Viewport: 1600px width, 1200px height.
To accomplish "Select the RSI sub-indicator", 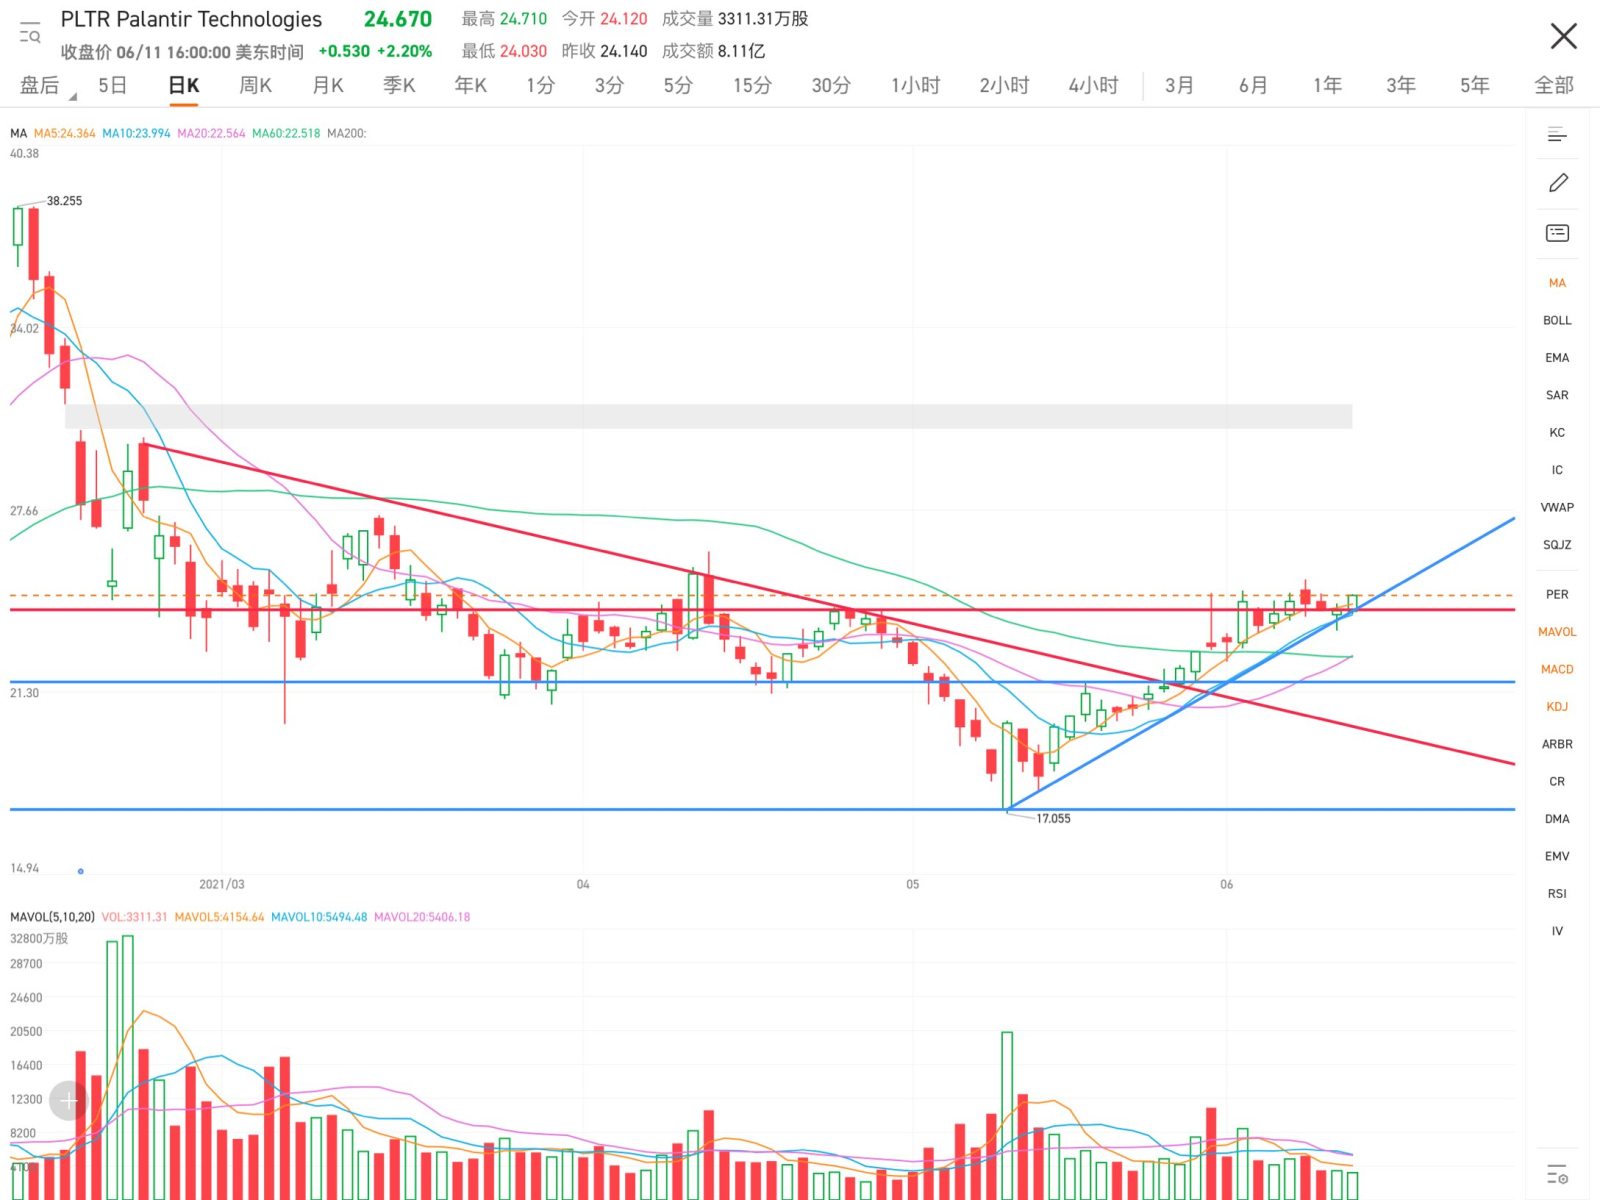I will 1557,894.
